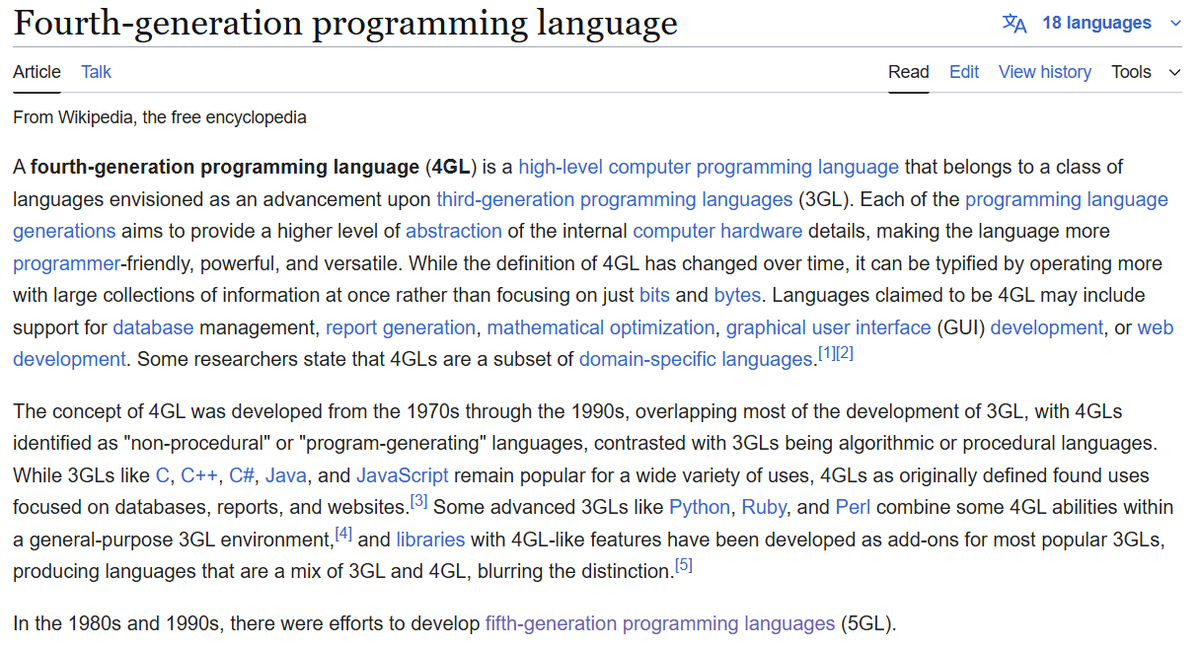Jump to citation [2]

pyautogui.click(x=844, y=355)
